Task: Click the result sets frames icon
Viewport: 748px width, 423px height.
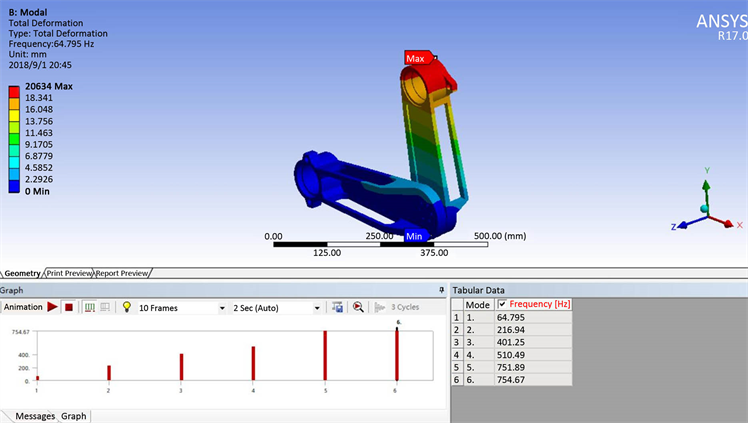Action: click(103, 308)
